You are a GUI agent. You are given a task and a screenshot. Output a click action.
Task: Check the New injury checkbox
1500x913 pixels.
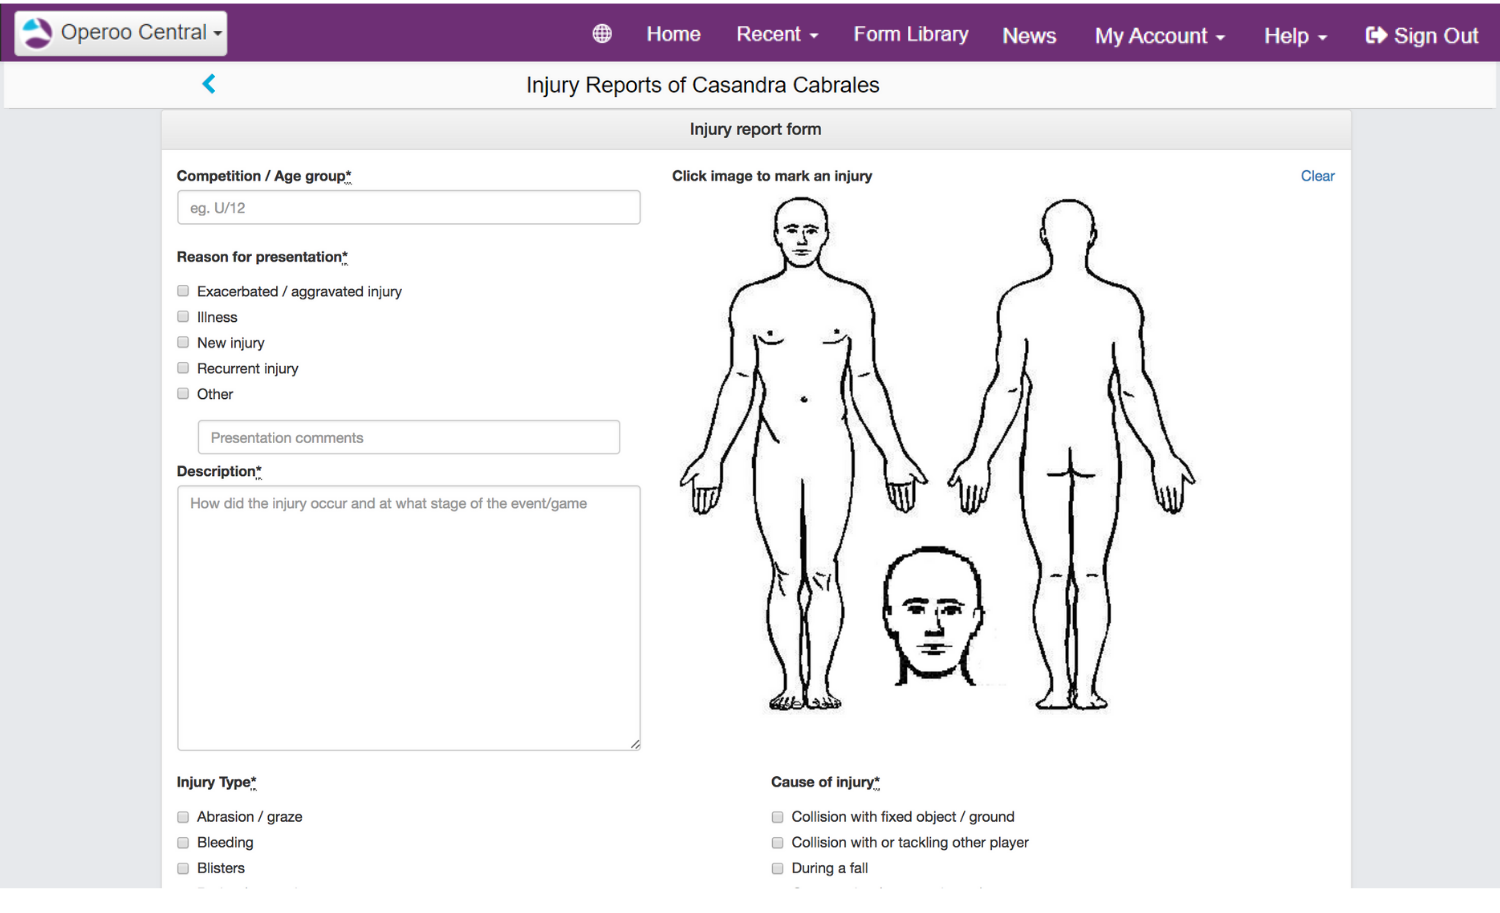[x=183, y=343]
